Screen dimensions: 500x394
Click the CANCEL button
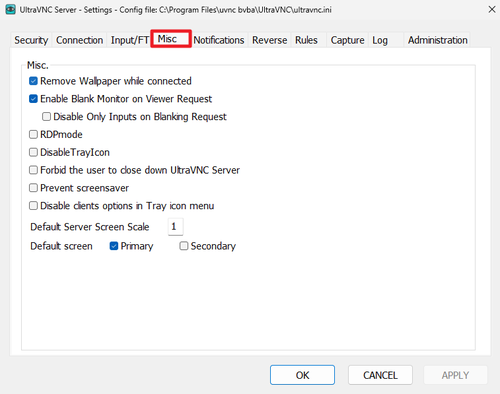point(380,375)
